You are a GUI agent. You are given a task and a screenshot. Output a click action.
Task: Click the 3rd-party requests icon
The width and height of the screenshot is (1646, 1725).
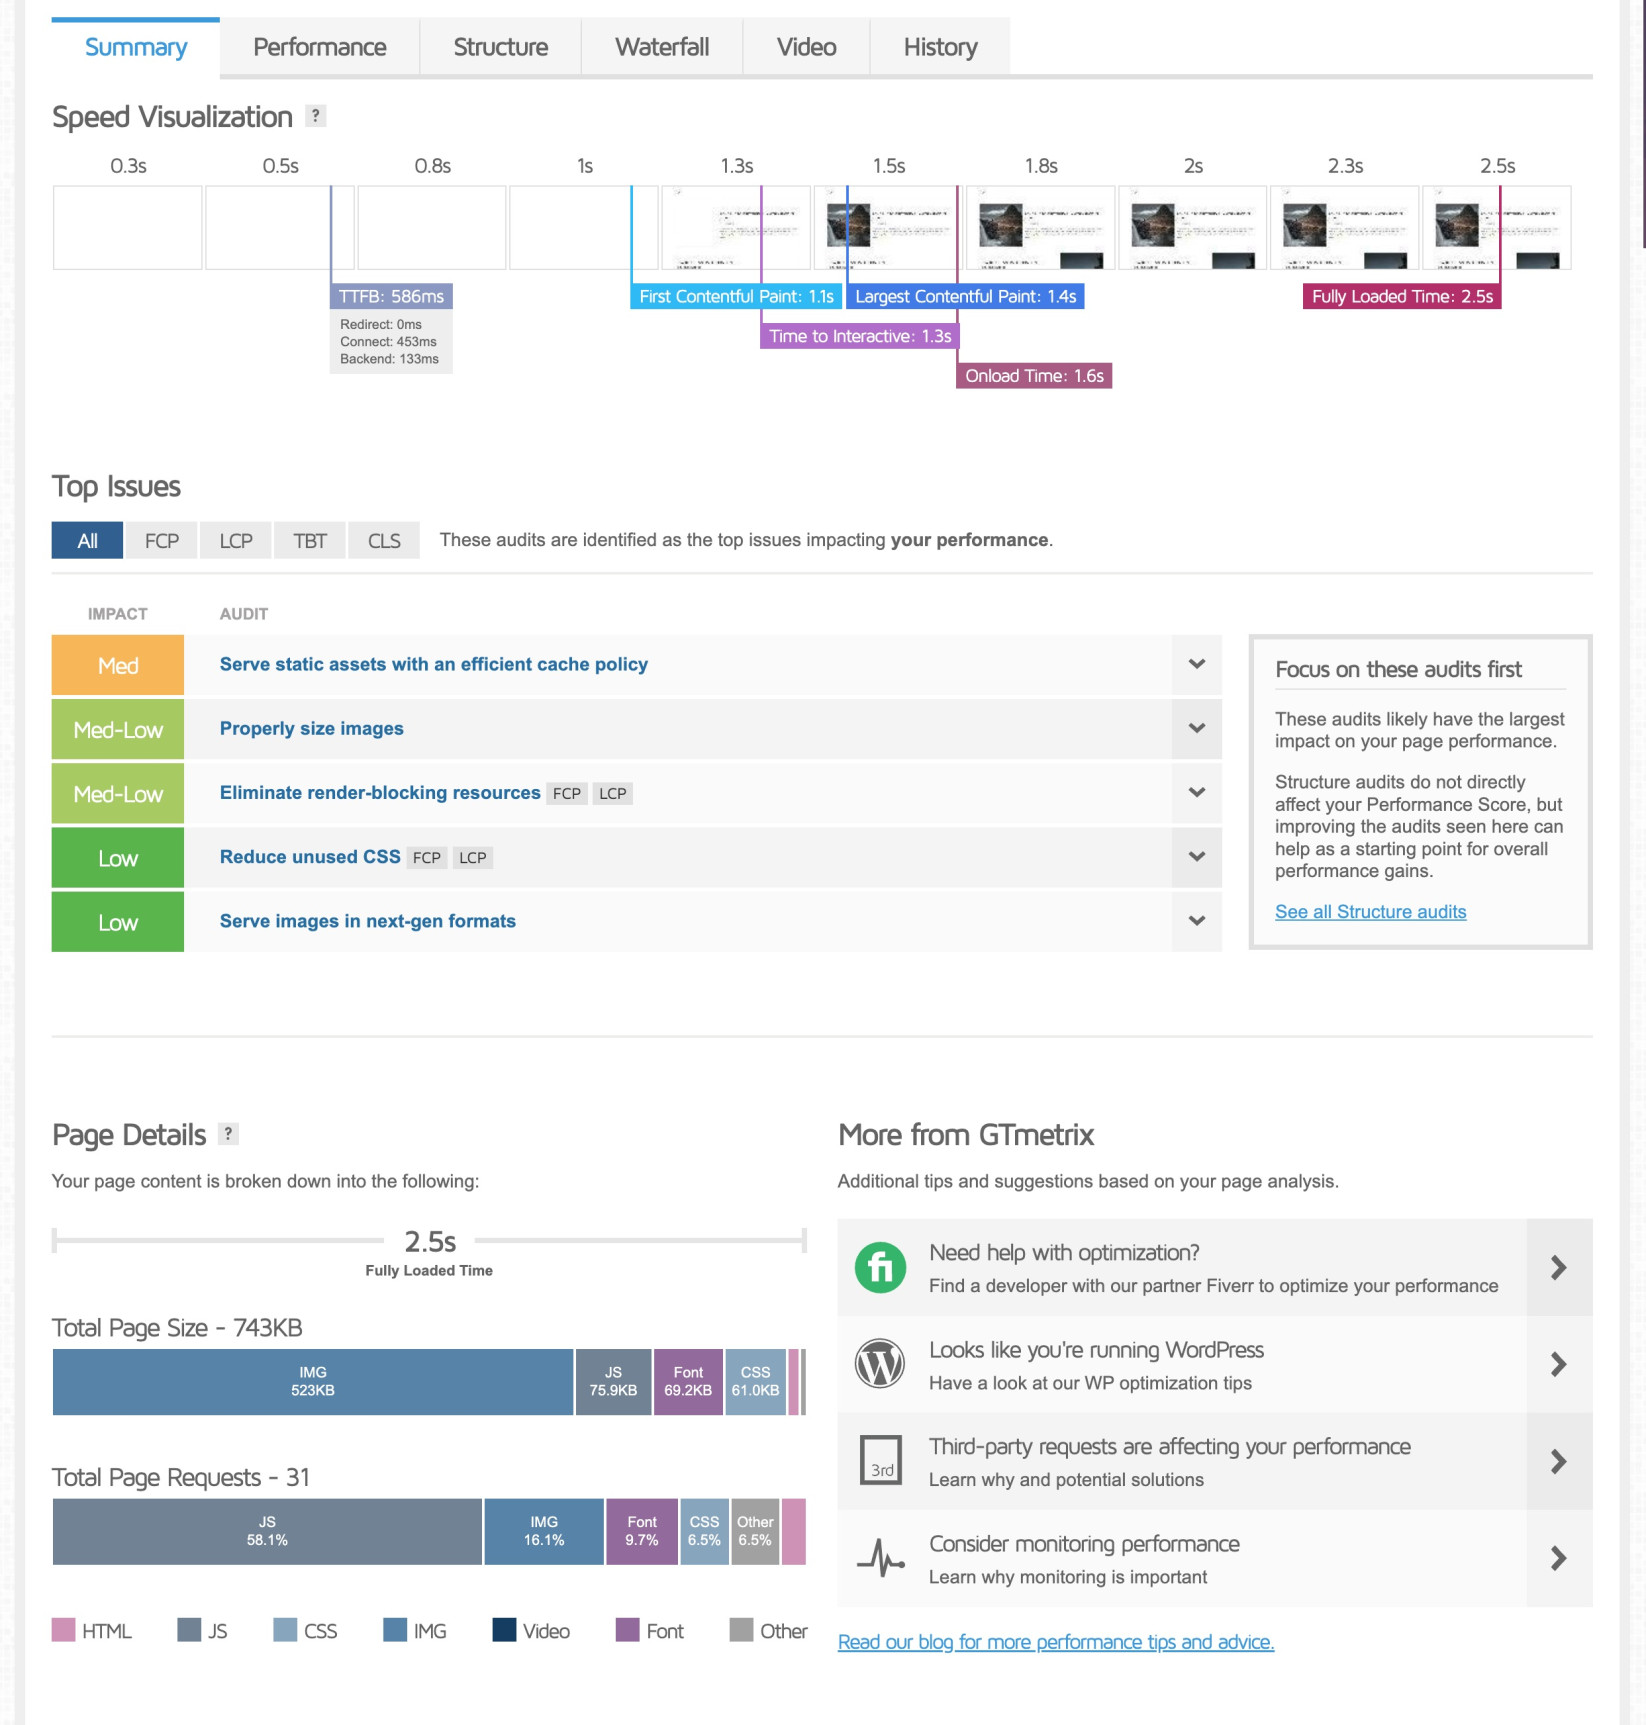[881, 1460]
